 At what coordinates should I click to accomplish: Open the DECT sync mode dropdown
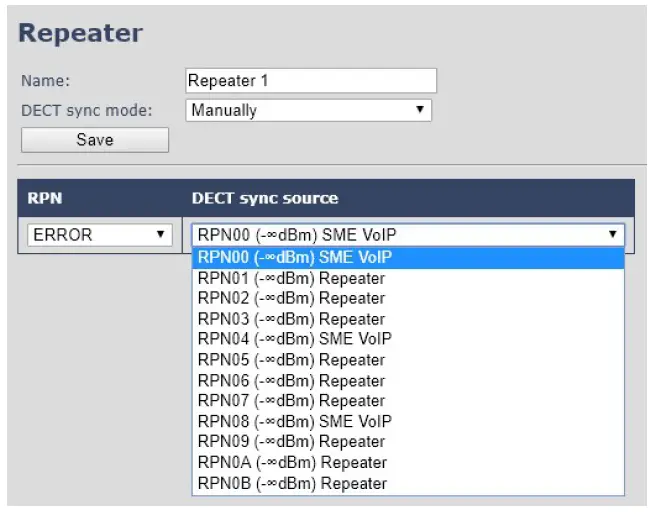(309, 110)
